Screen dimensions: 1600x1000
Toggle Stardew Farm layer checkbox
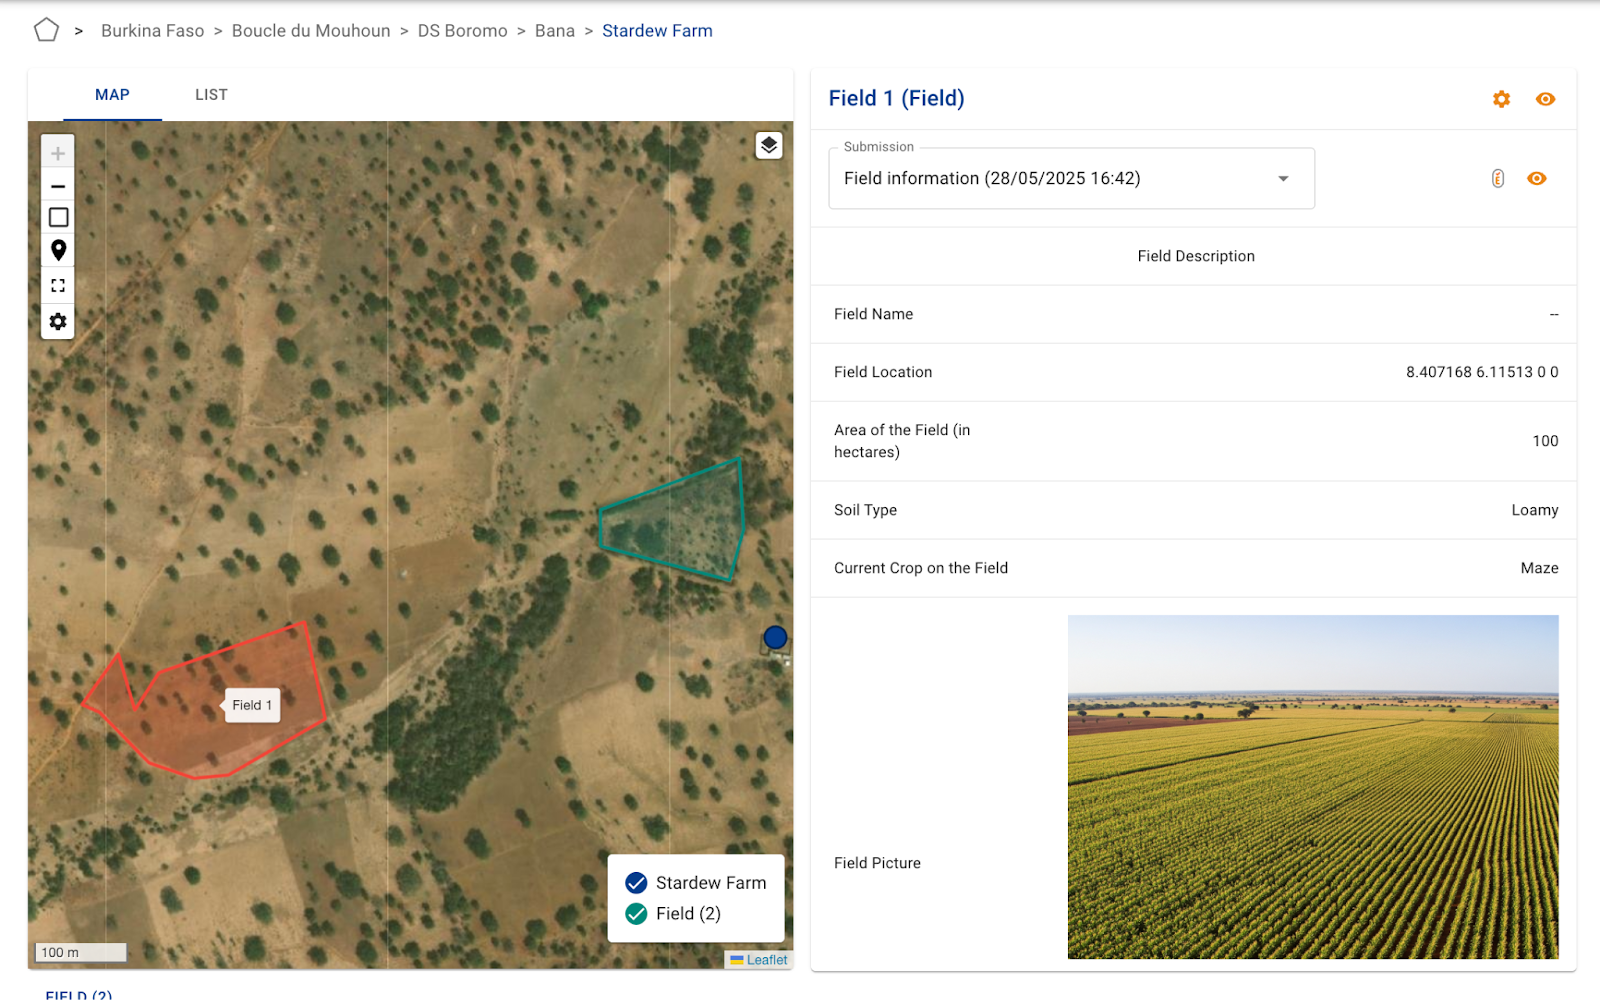coord(636,882)
